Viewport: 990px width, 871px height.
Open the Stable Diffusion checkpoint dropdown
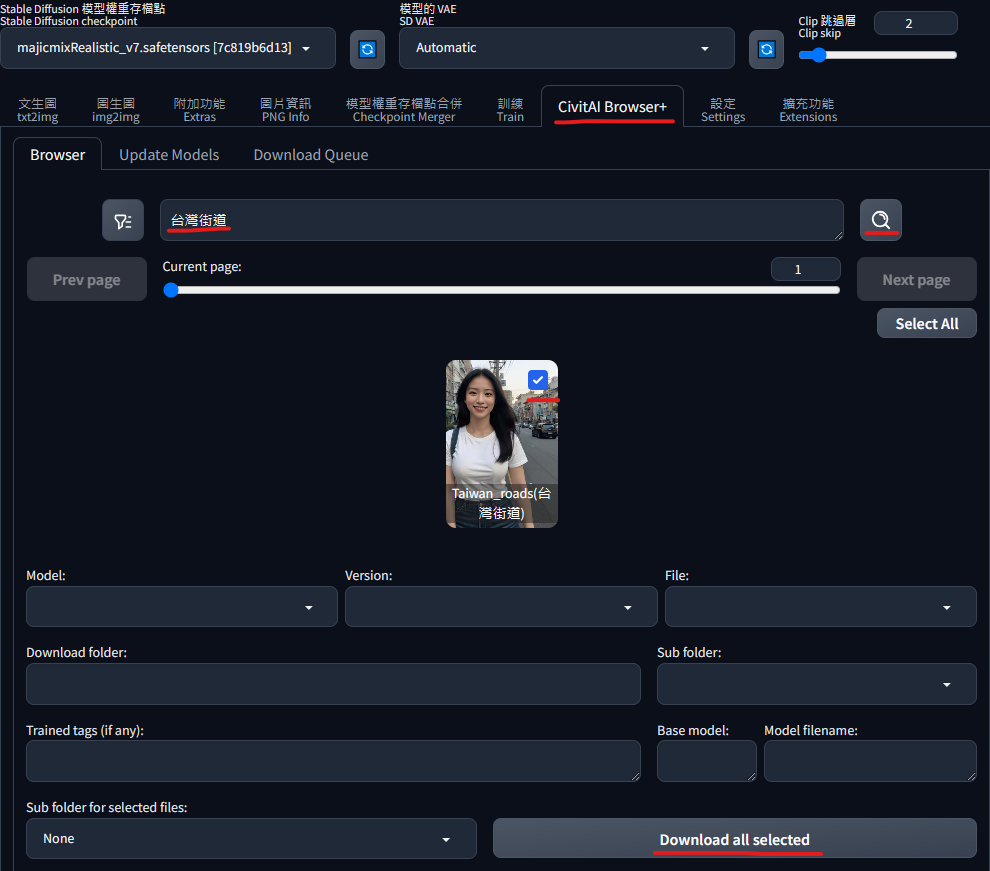(168, 48)
